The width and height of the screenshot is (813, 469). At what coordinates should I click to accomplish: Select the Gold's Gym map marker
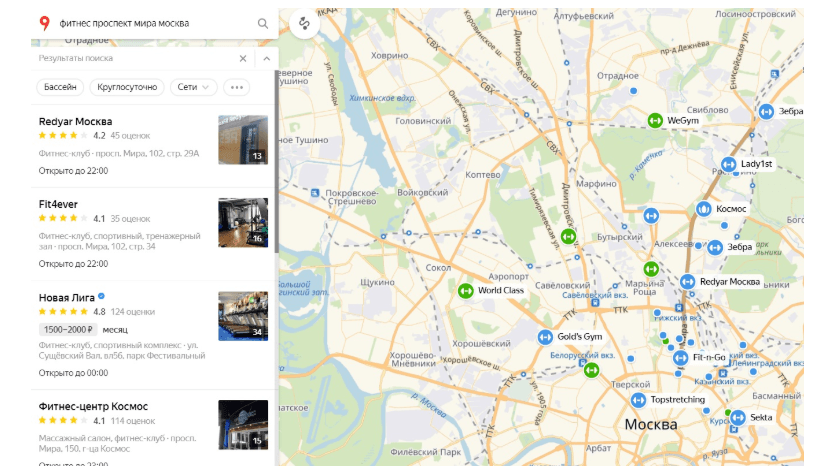pos(545,337)
